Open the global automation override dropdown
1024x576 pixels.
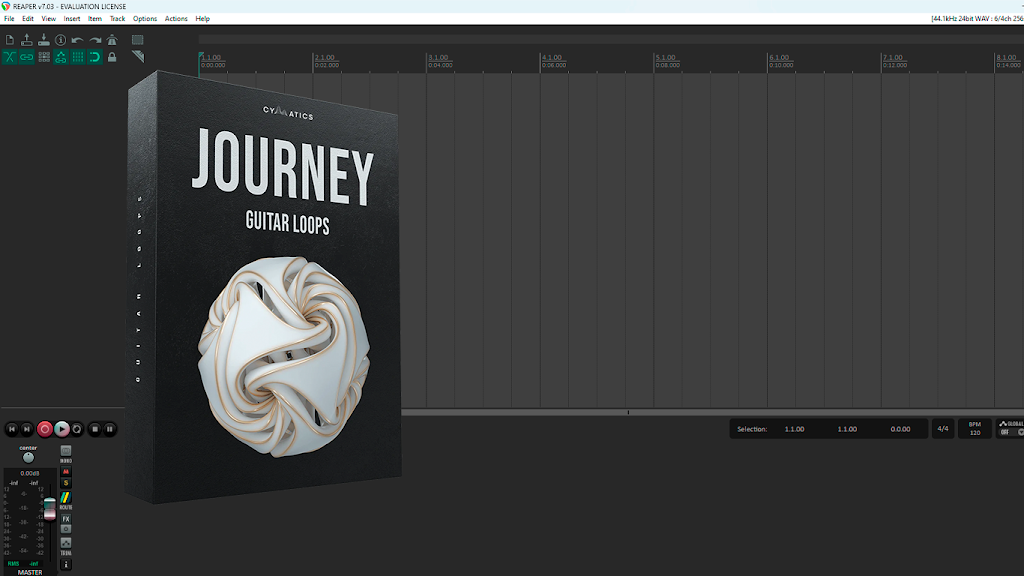[1011, 428]
